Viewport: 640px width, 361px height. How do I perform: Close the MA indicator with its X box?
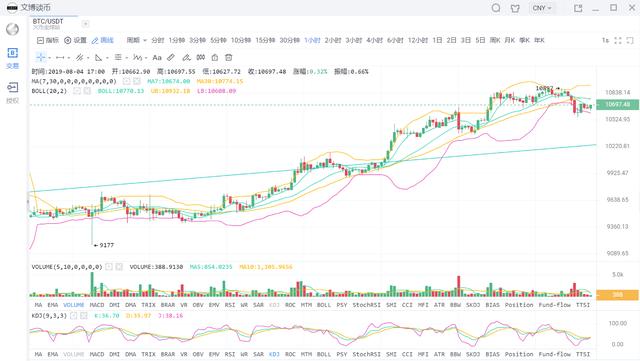tap(137, 81)
